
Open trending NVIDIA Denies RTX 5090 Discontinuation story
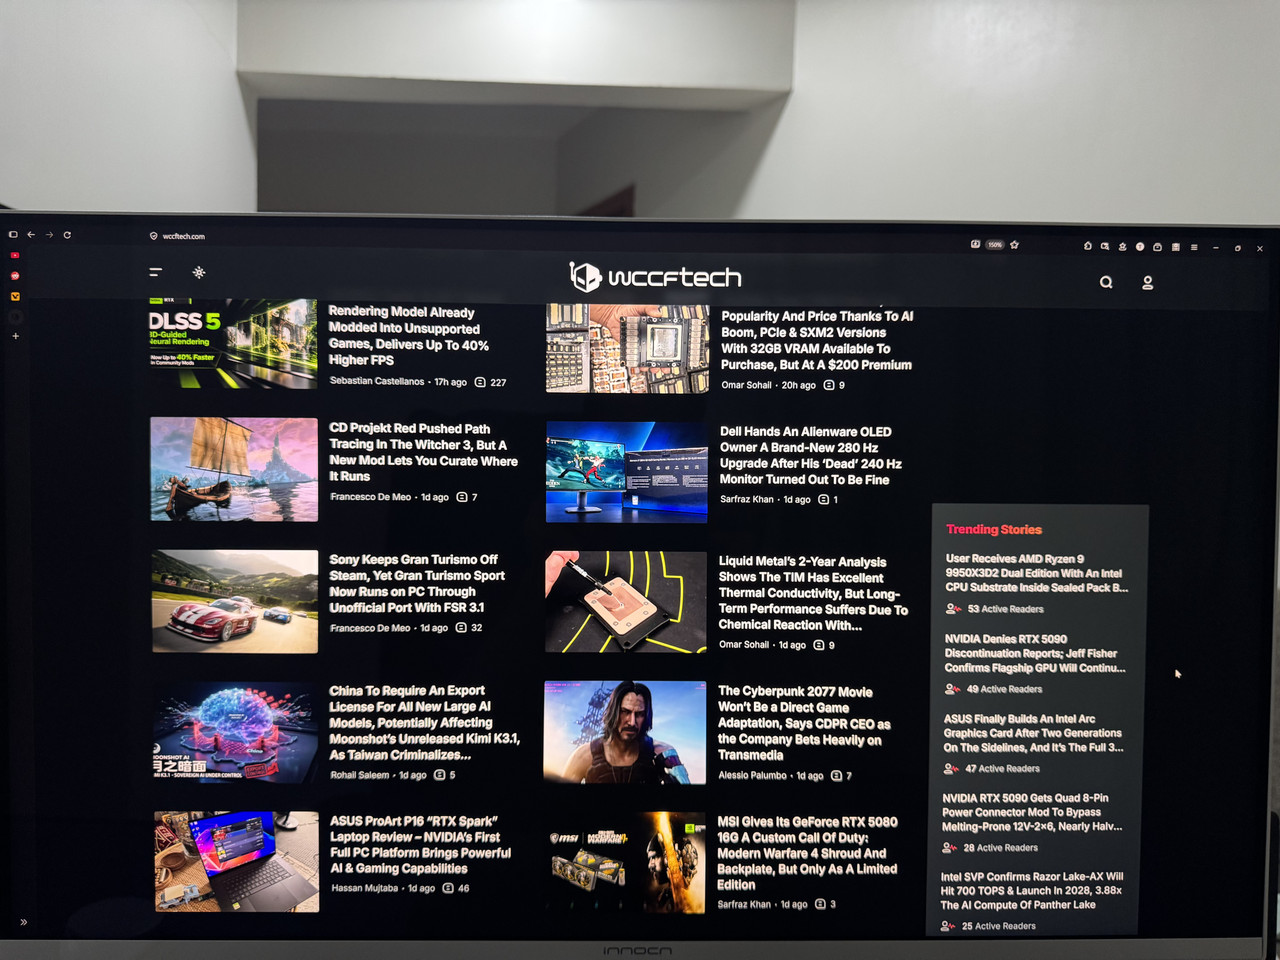pyautogui.click(x=1035, y=653)
